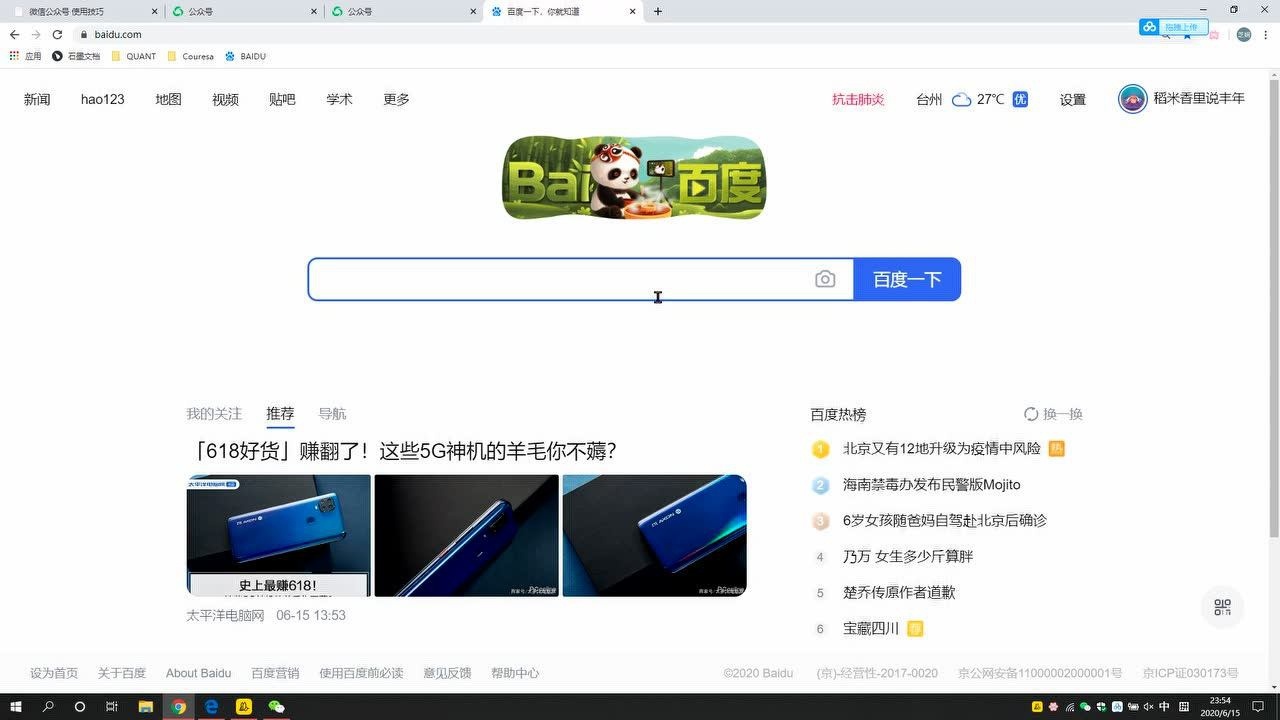
Task: Click the user avatar 稻米香里说丰年
Action: (x=1132, y=99)
